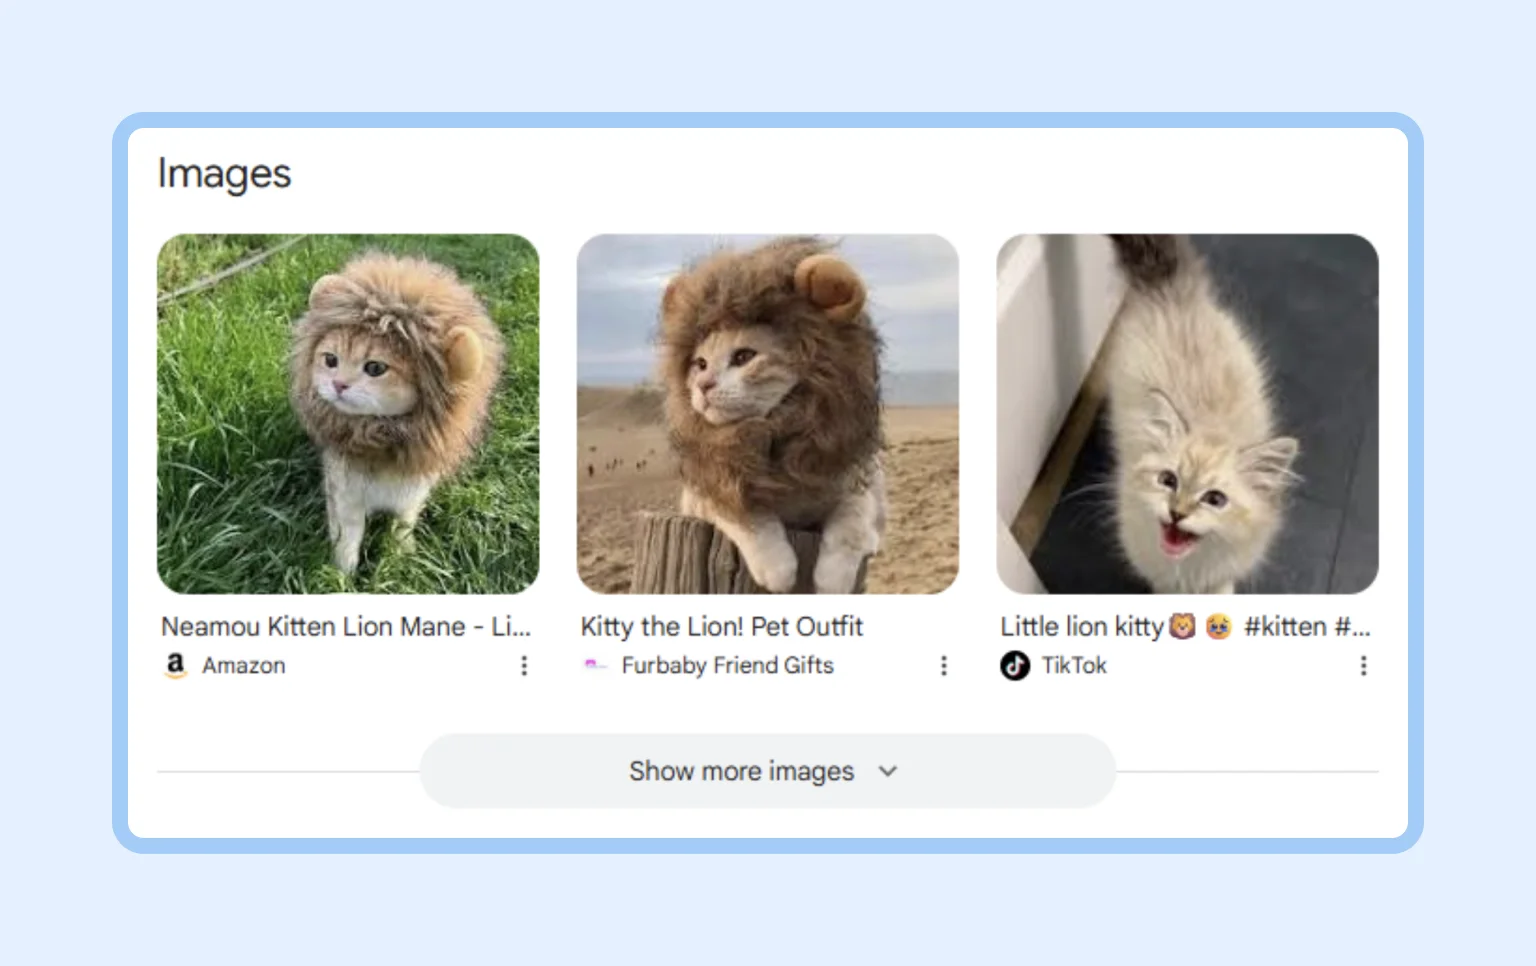The image size is (1536, 966).
Task: Click the lion face emoji in the TikTok caption
Action: (1181, 626)
